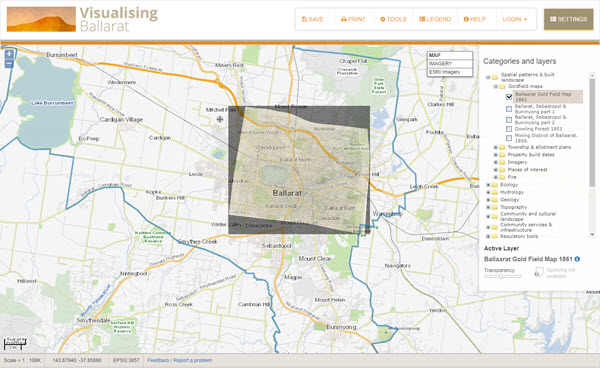
Task: Click the EPSG:3857 status bar entry
Action: click(x=126, y=360)
